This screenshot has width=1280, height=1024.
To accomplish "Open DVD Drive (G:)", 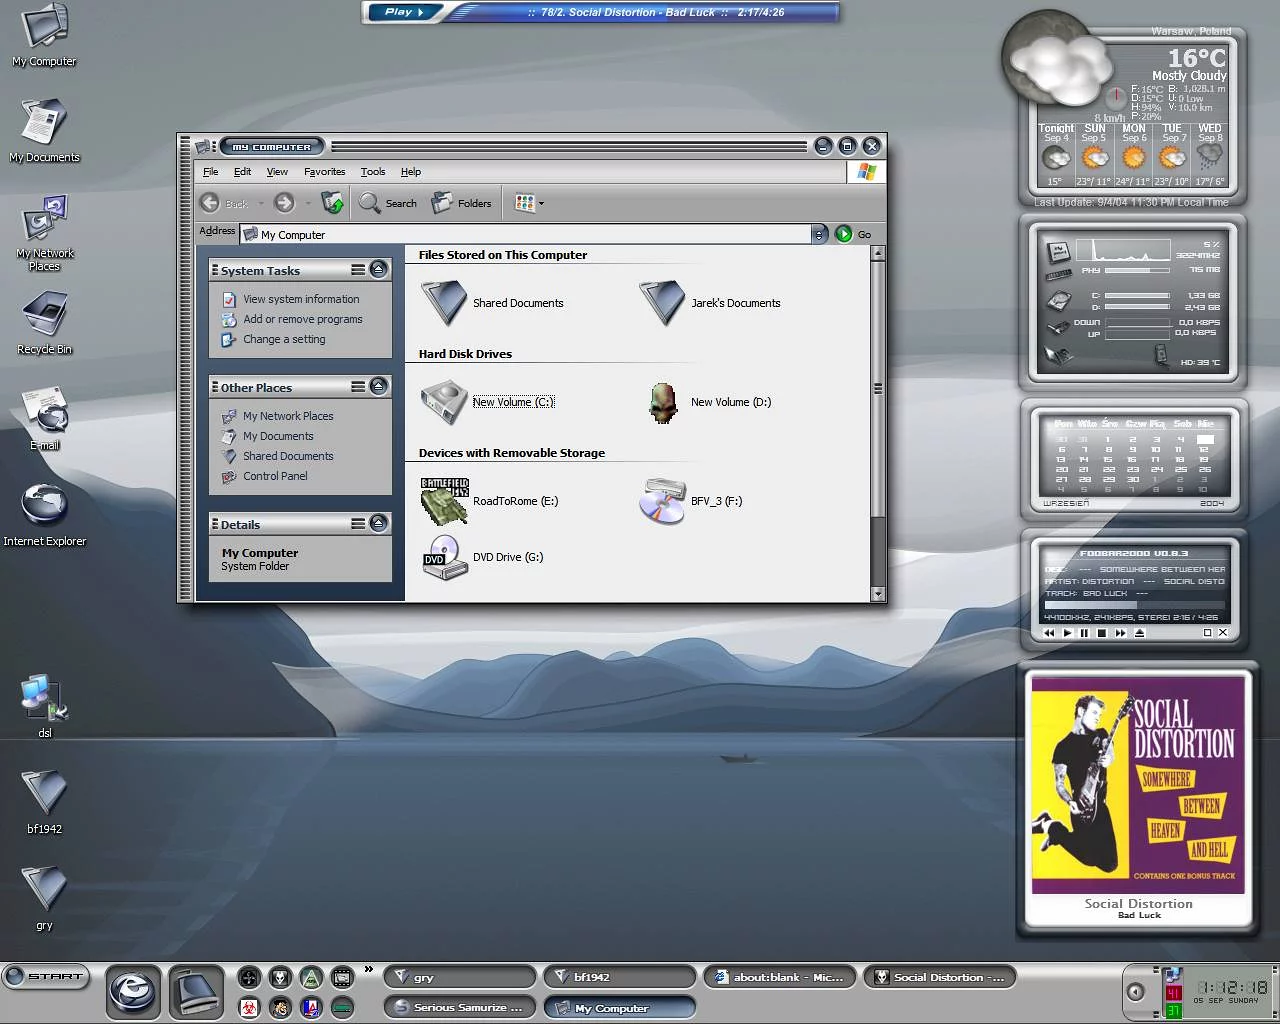I will pos(507,557).
